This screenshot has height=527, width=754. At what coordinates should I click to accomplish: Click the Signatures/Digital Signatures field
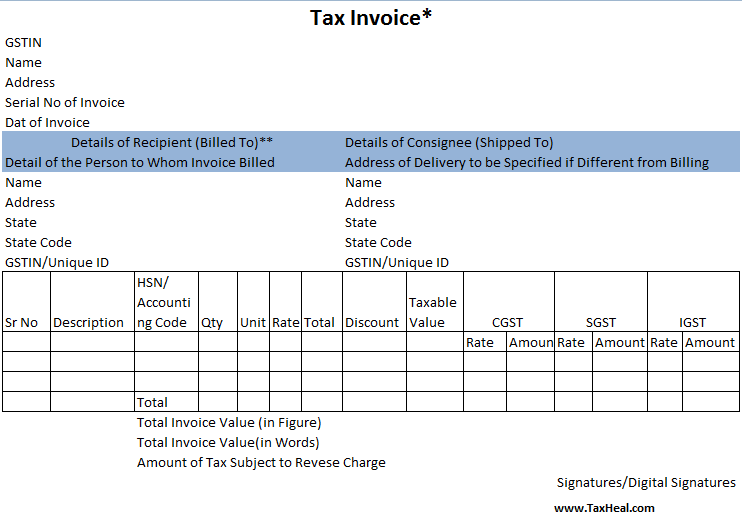point(646,483)
